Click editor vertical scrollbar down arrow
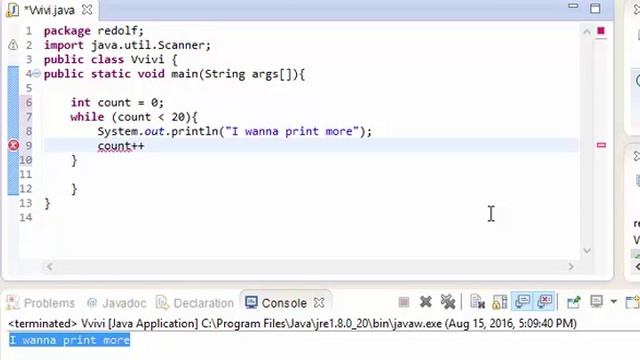Viewport: 640px width, 360px height. [587, 251]
